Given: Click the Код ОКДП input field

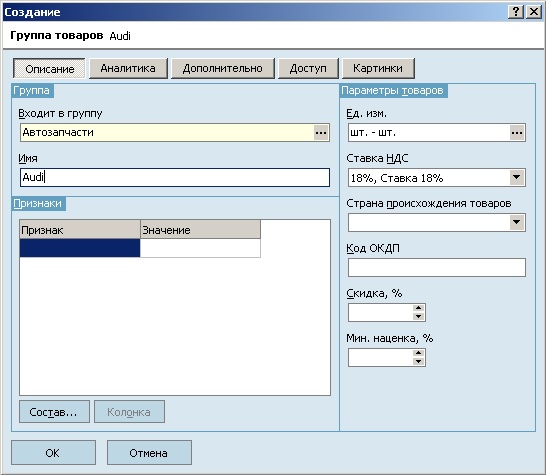Looking at the screenshot, I should (437, 267).
